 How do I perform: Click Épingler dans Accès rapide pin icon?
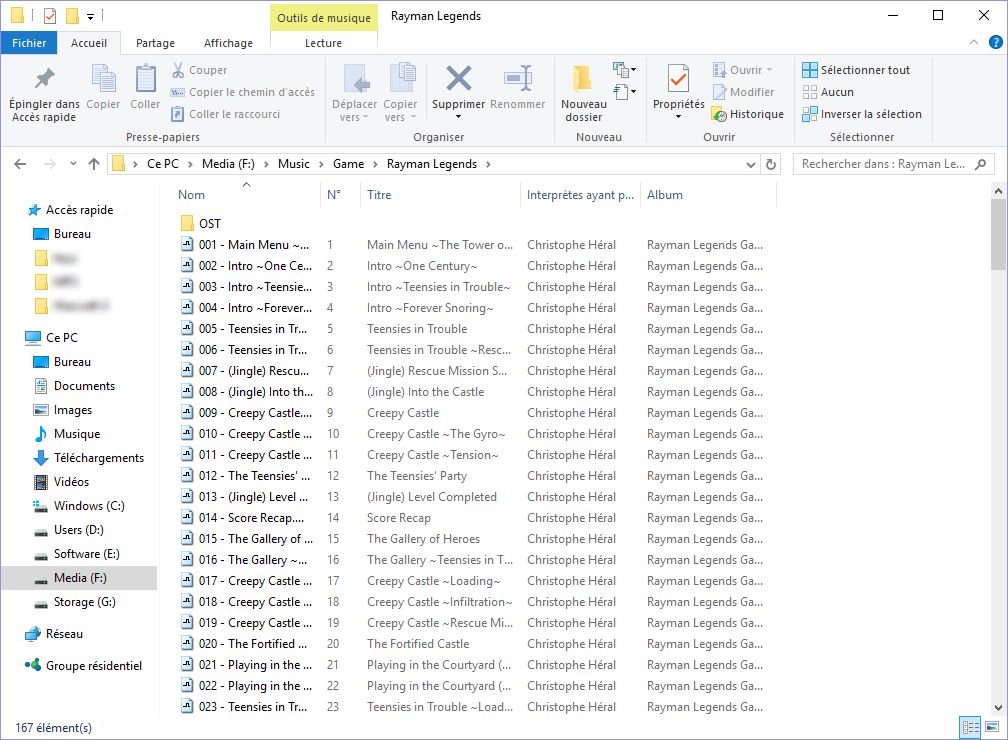44,80
